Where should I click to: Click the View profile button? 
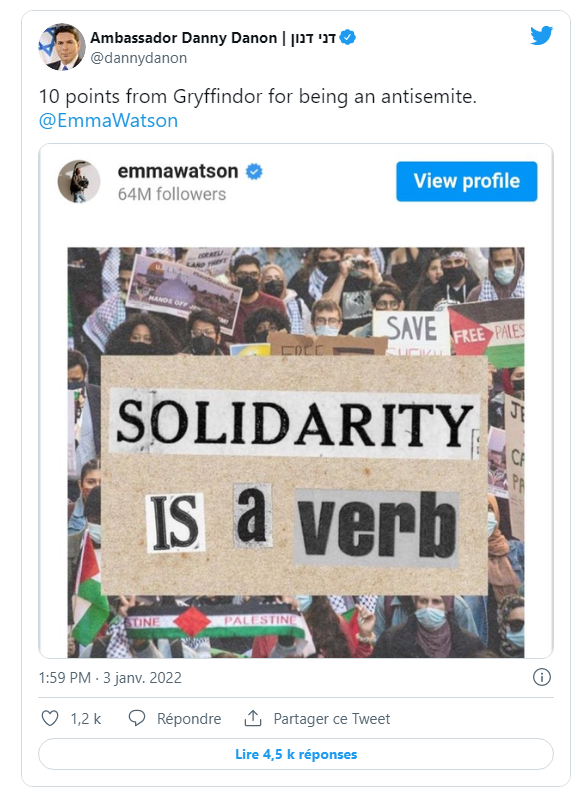click(x=466, y=181)
